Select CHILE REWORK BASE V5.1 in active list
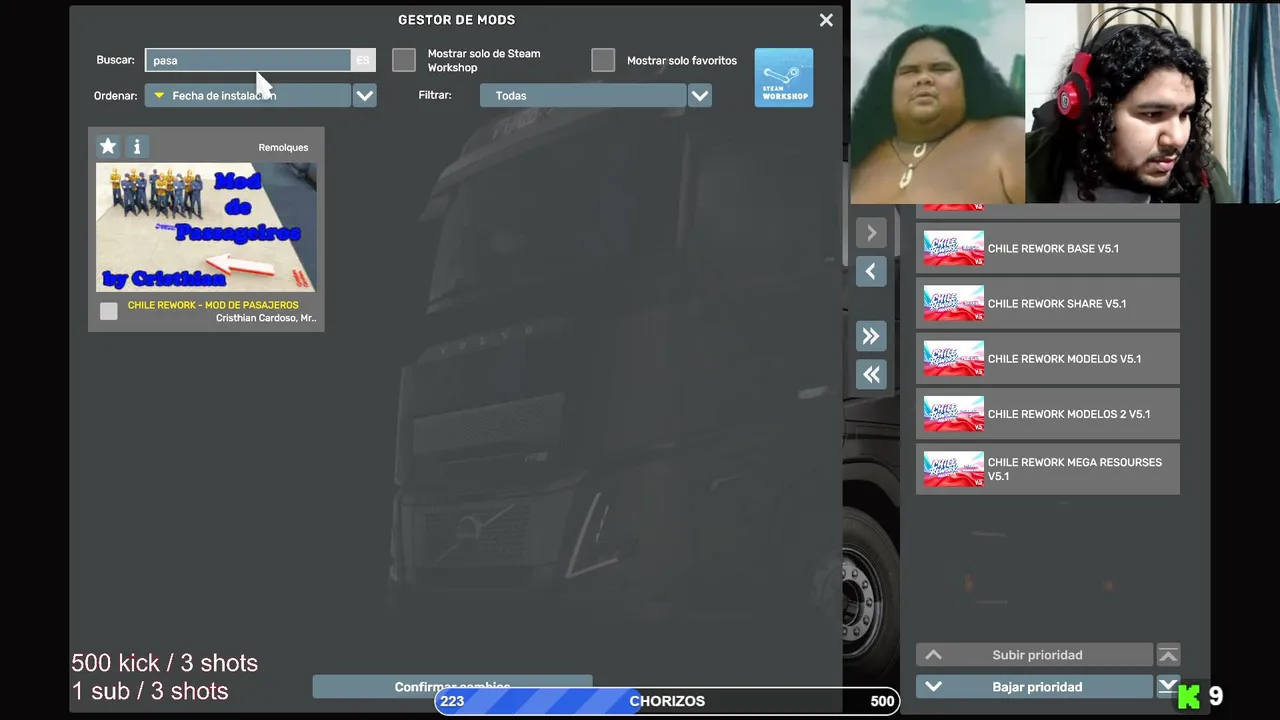 1048,249
